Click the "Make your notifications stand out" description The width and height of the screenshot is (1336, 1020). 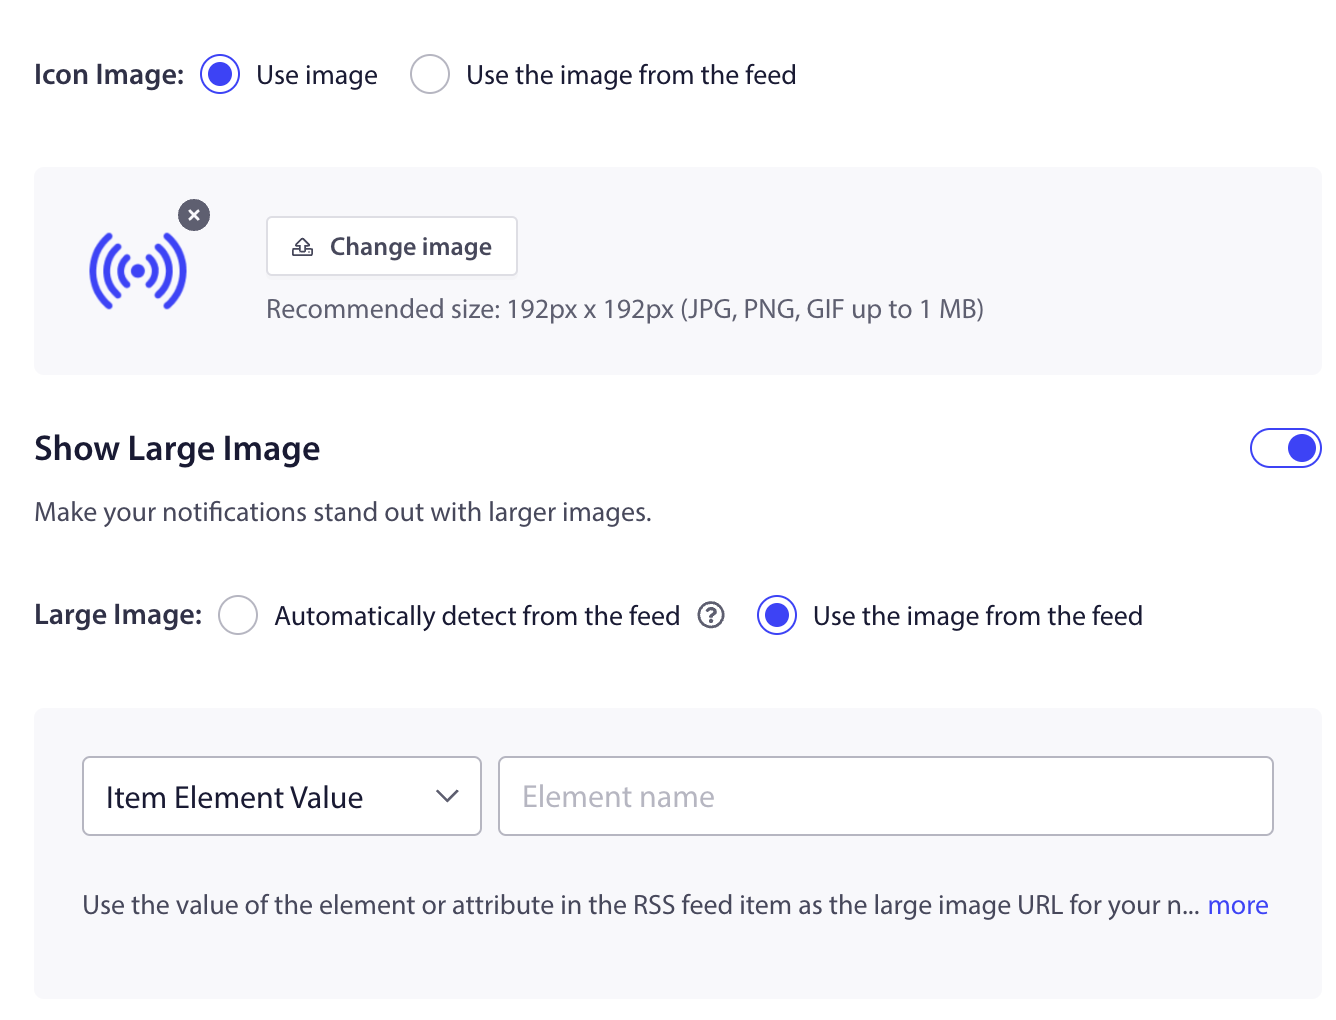click(343, 512)
